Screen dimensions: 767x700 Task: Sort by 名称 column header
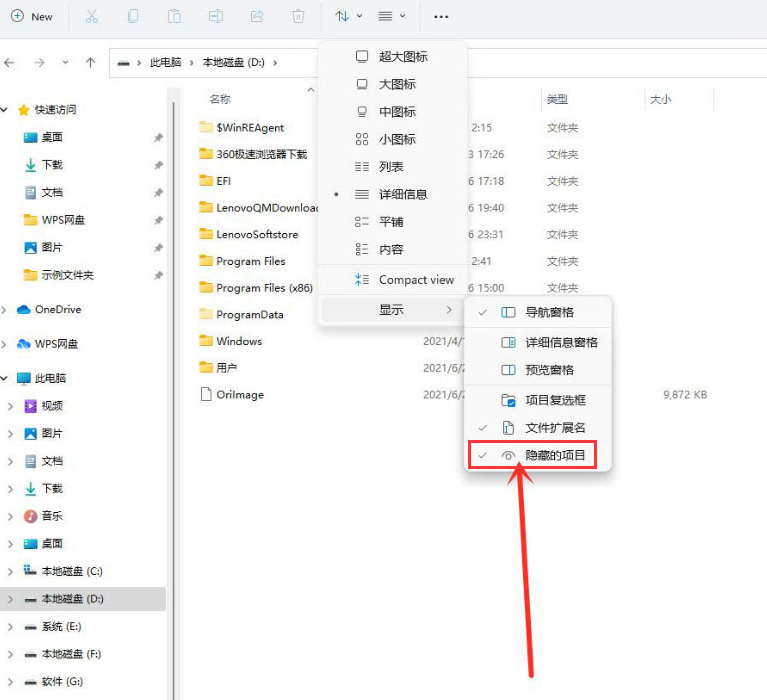[x=220, y=99]
